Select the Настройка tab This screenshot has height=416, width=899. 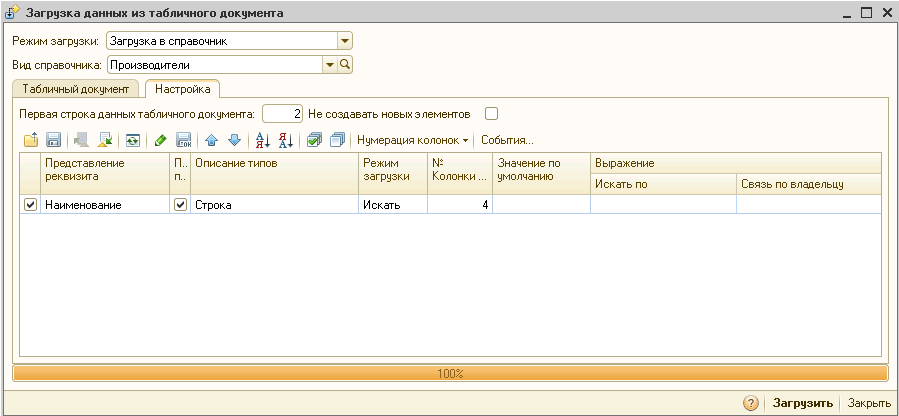tap(182, 89)
